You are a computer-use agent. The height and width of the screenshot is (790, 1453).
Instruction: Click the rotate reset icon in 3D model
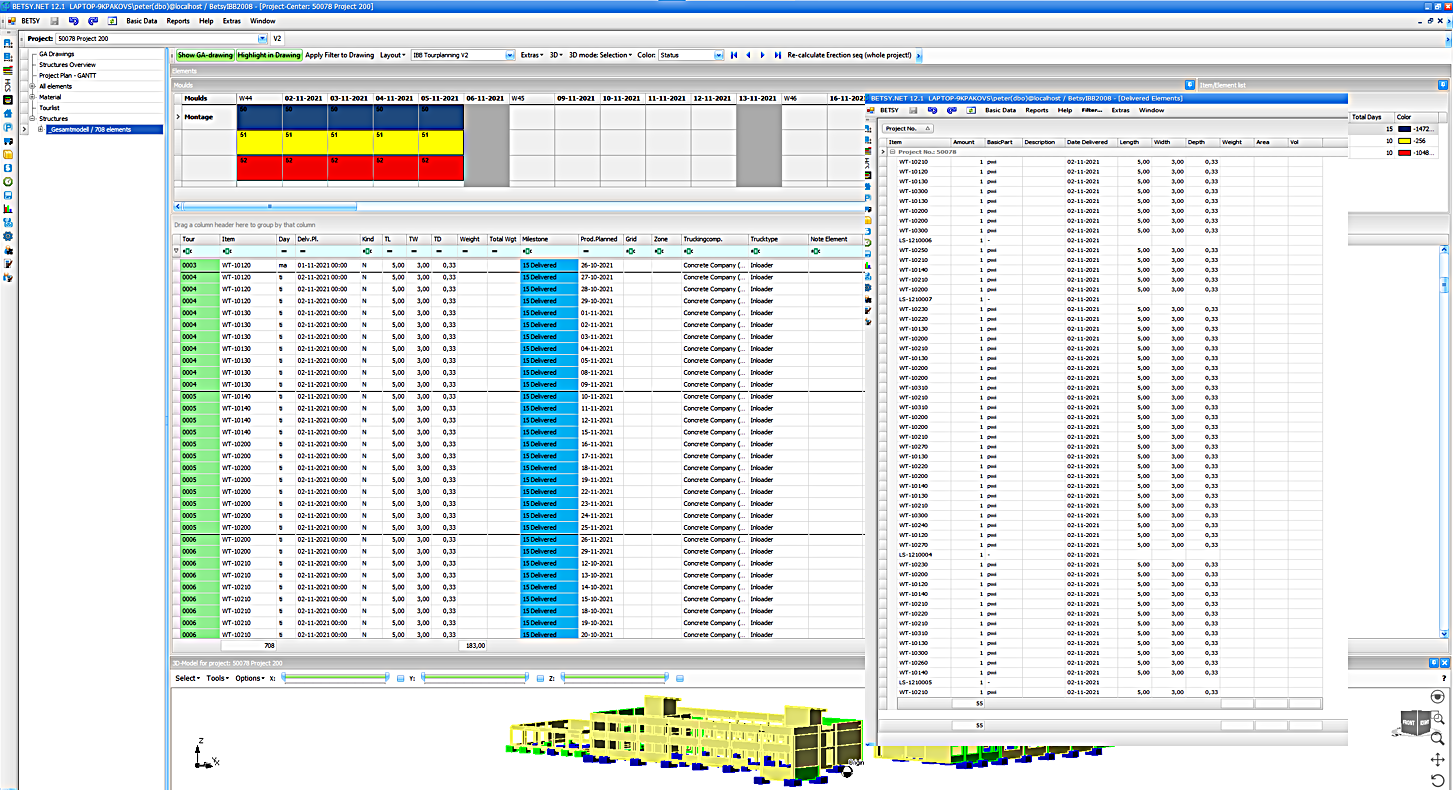[1438, 780]
